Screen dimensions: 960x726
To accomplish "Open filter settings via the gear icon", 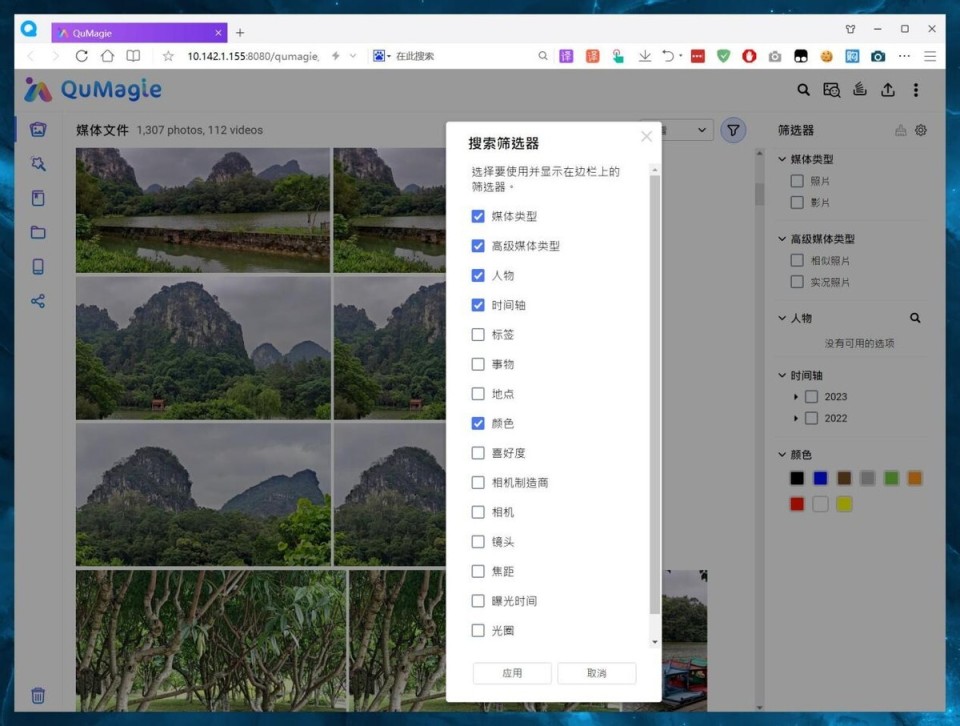I will click(920, 130).
